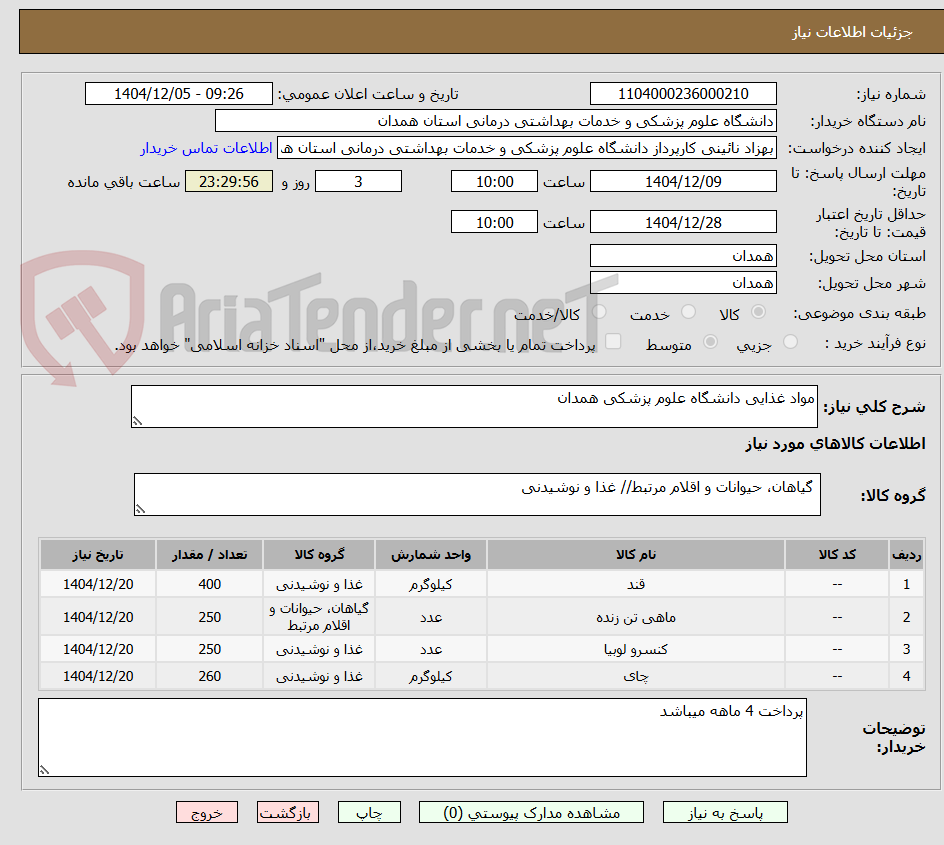Click the شماره نیاز number field
The height and width of the screenshot is (845, 944).
click(683, 94)
